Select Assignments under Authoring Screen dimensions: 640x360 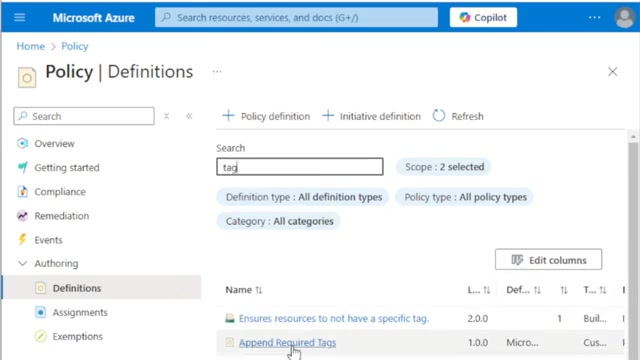tap(80, 312)
